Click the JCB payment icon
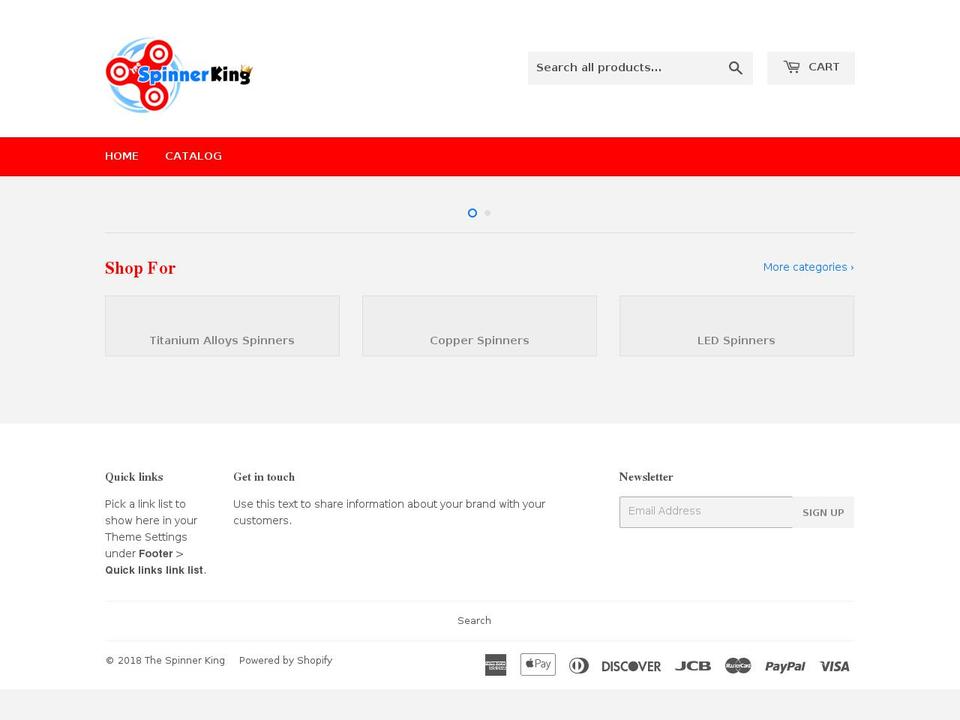The height and width of the screenshot is (720, 960). [692, 666]
